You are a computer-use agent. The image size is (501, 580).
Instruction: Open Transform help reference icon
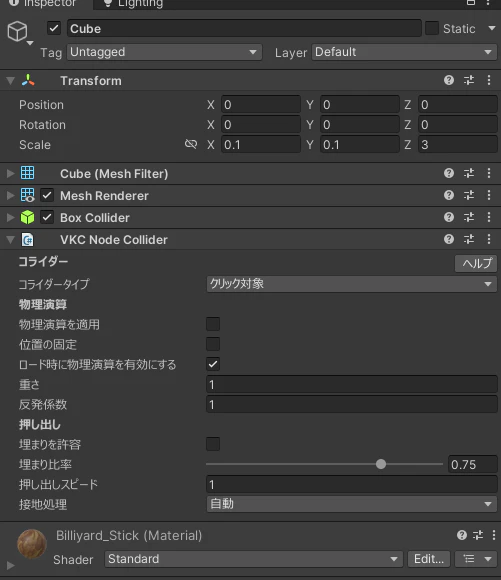point(449,80)
